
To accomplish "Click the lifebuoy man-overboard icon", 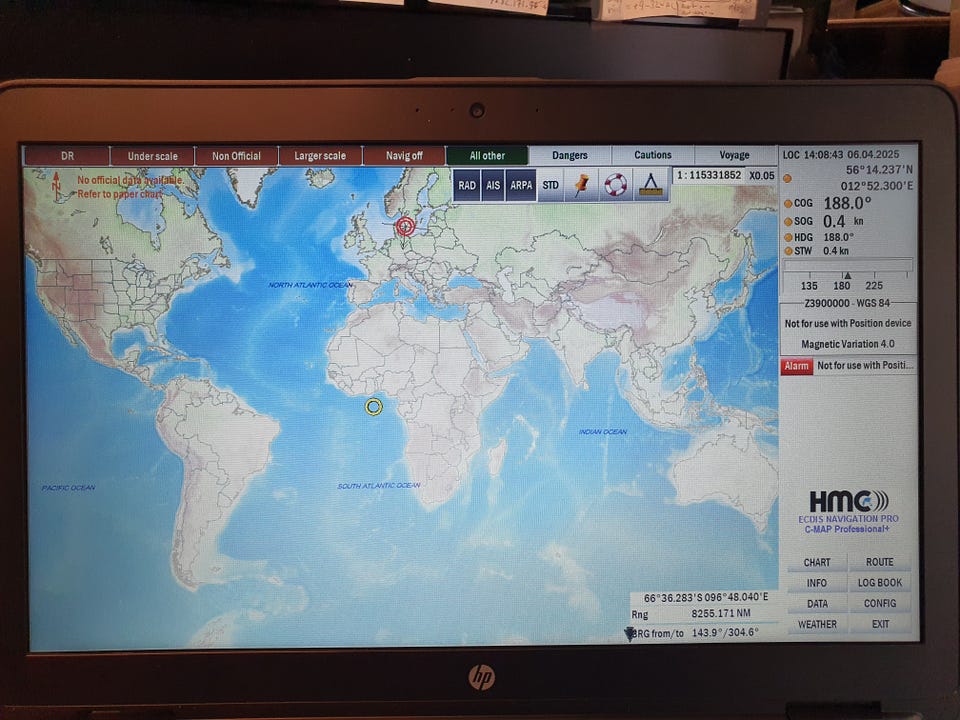I will (615, 184).
